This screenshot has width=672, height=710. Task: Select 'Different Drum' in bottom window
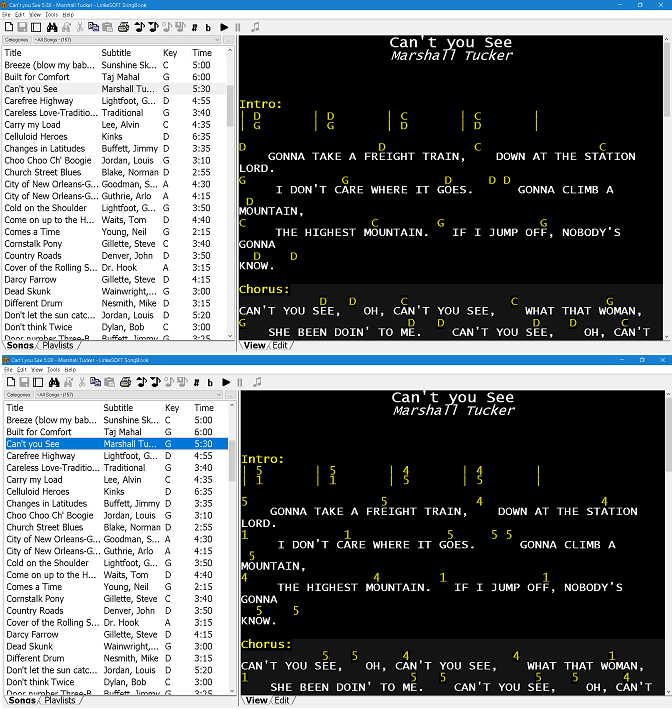[x=116, y=658]
